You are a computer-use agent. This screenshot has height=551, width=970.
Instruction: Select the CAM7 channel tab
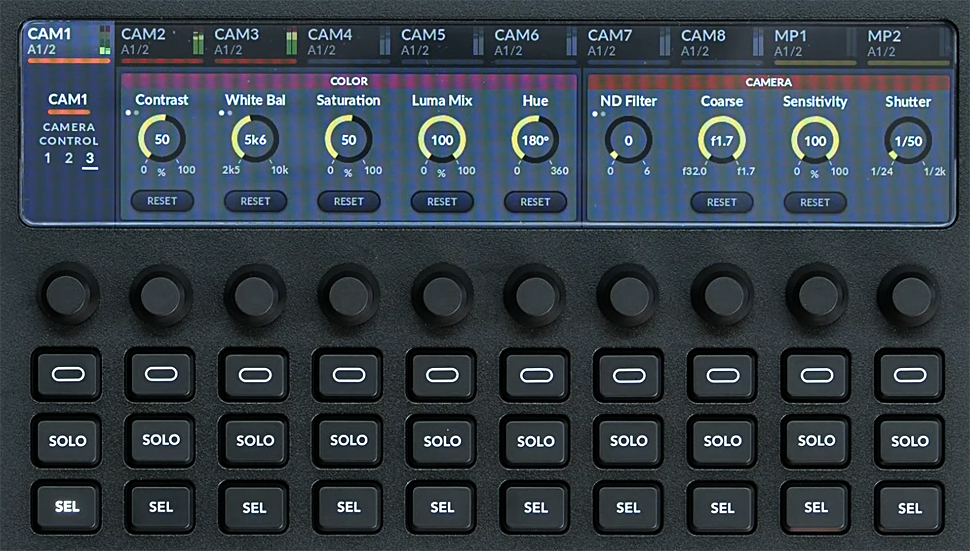click(629, 45)
